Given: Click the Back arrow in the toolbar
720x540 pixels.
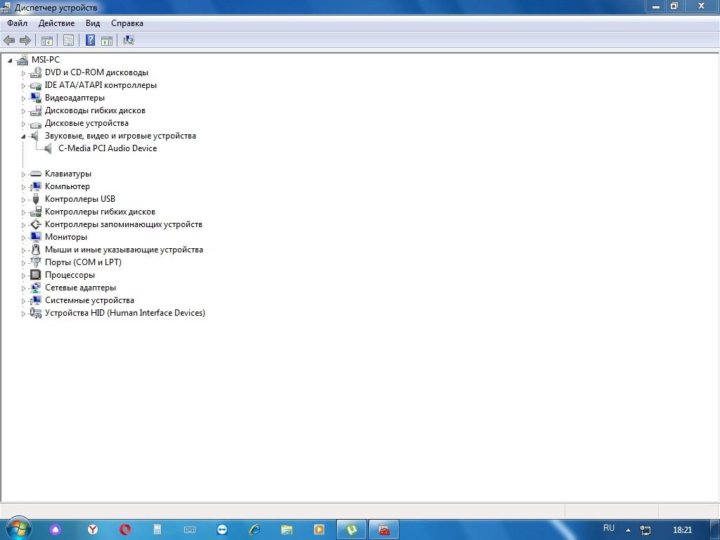Looking at the screenshot, I should (x=9, y=40).
